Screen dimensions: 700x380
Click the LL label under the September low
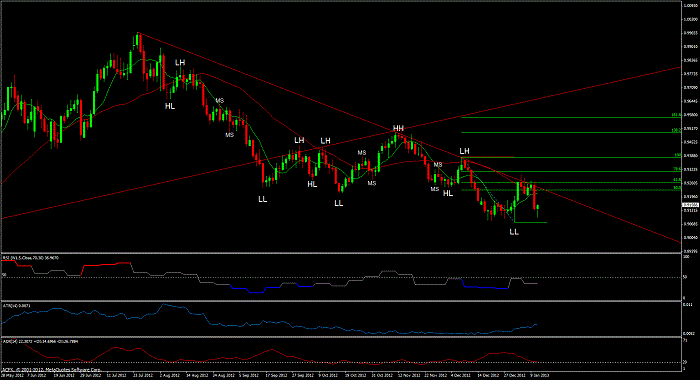coord(262,199)
